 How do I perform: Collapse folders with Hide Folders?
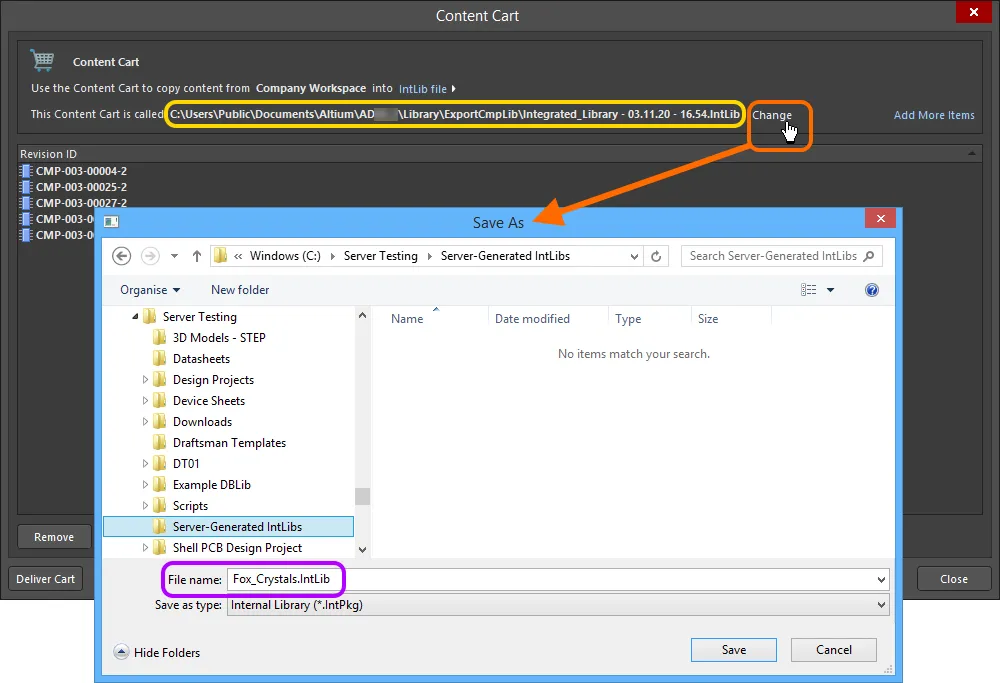[157, 652]
